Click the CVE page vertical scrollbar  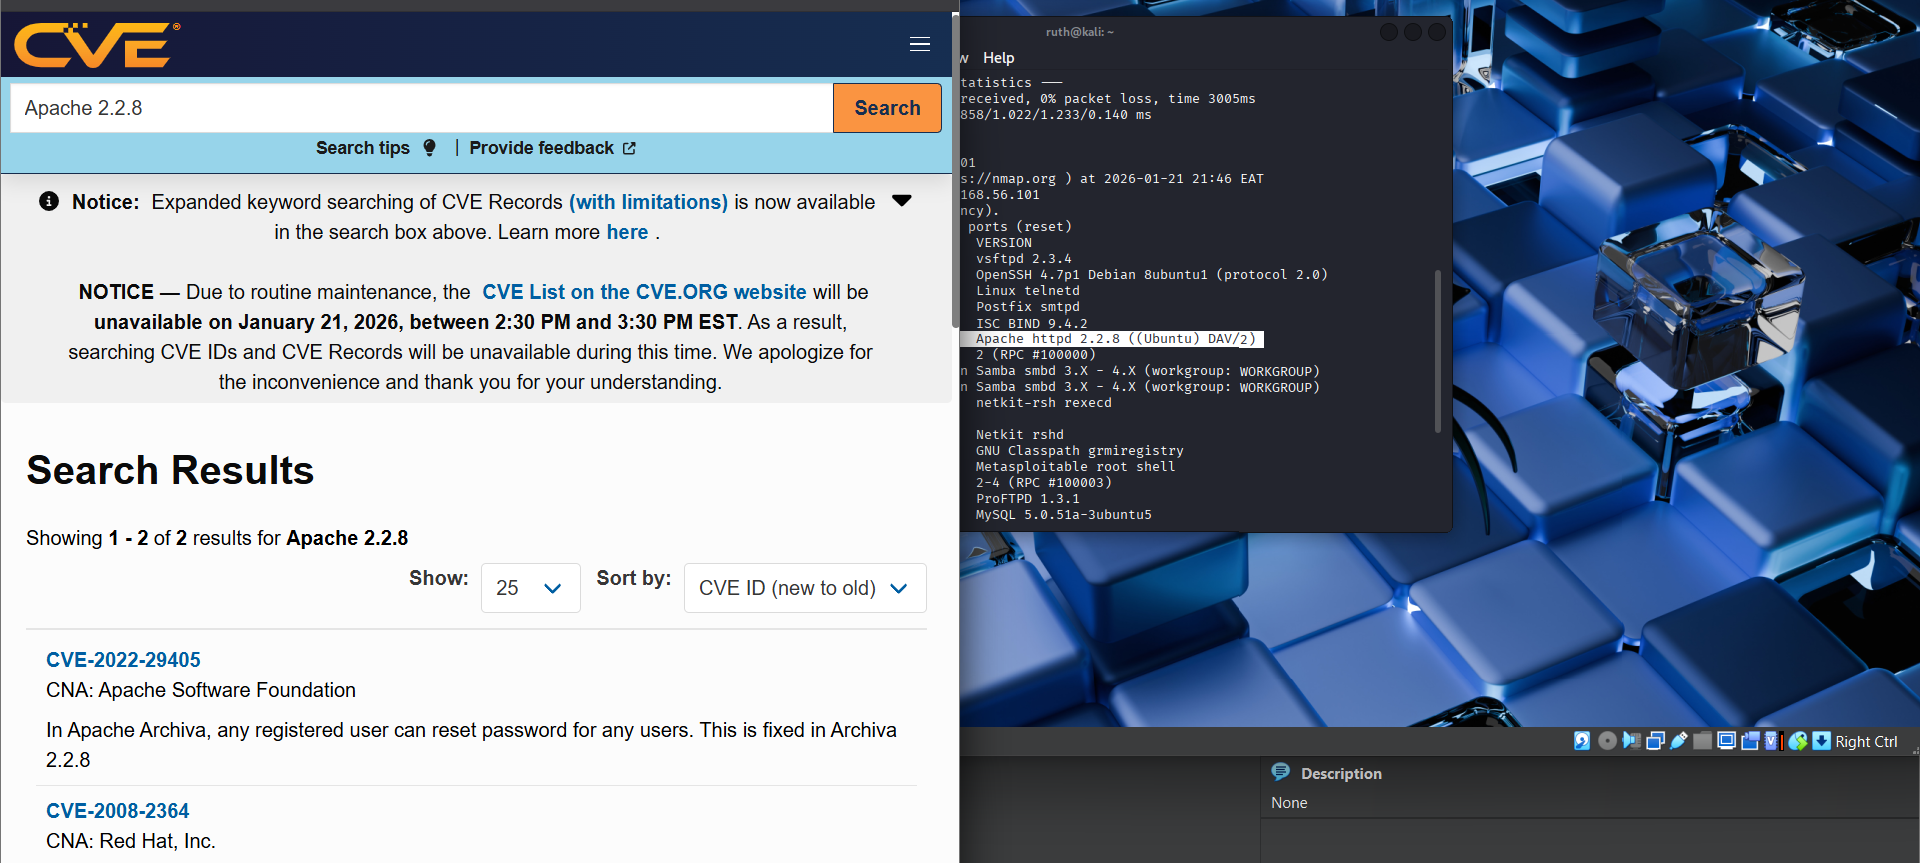[955, 170]
